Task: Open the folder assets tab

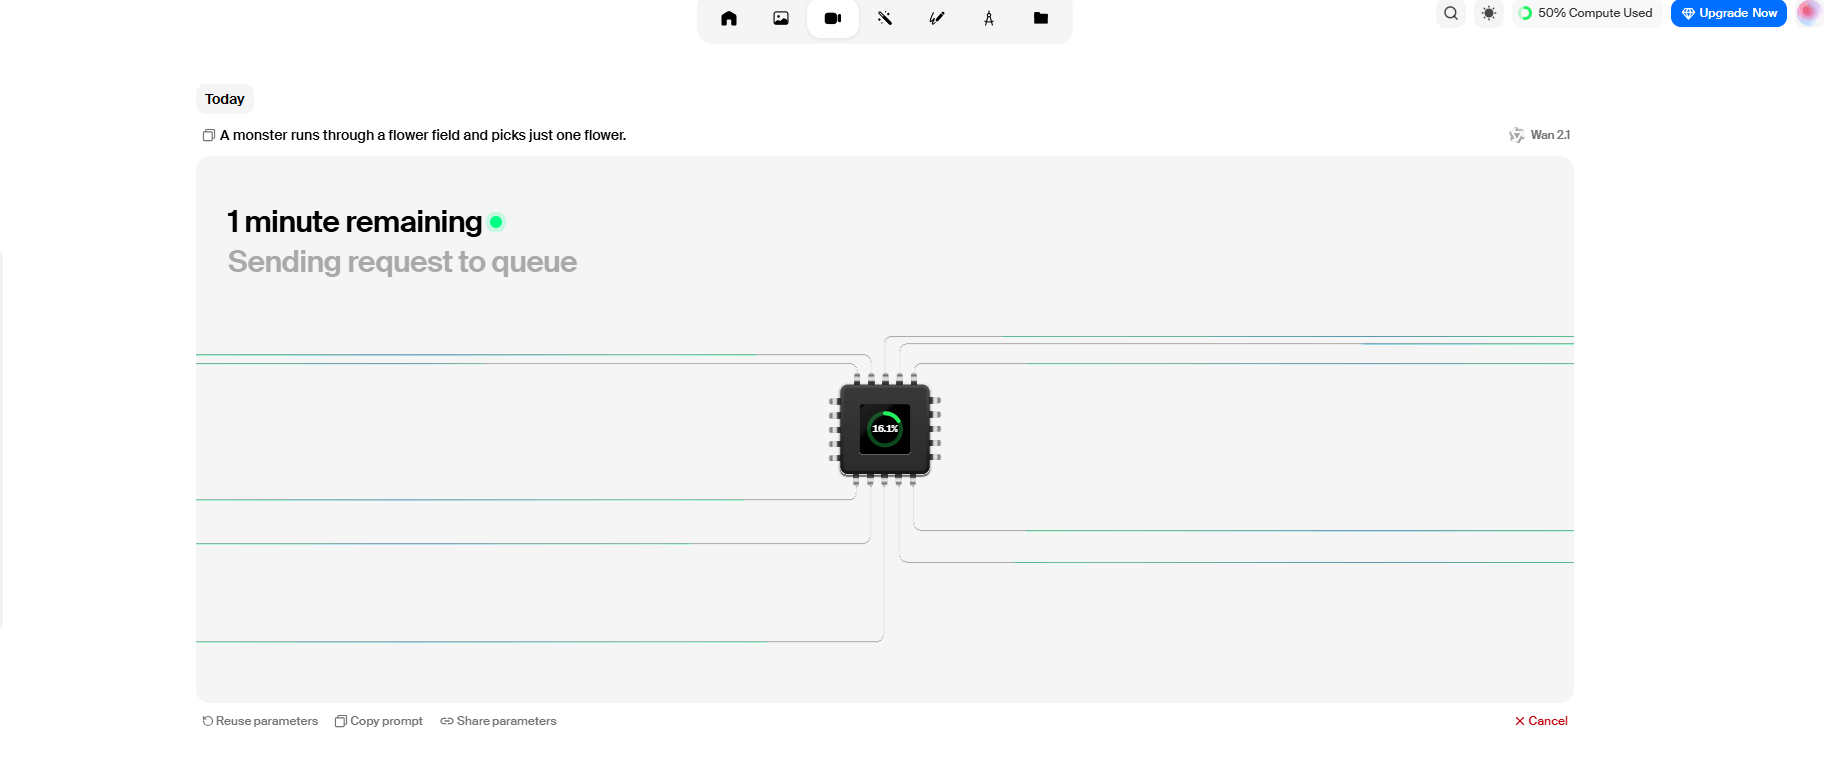Action: (x=1041, y=18)
